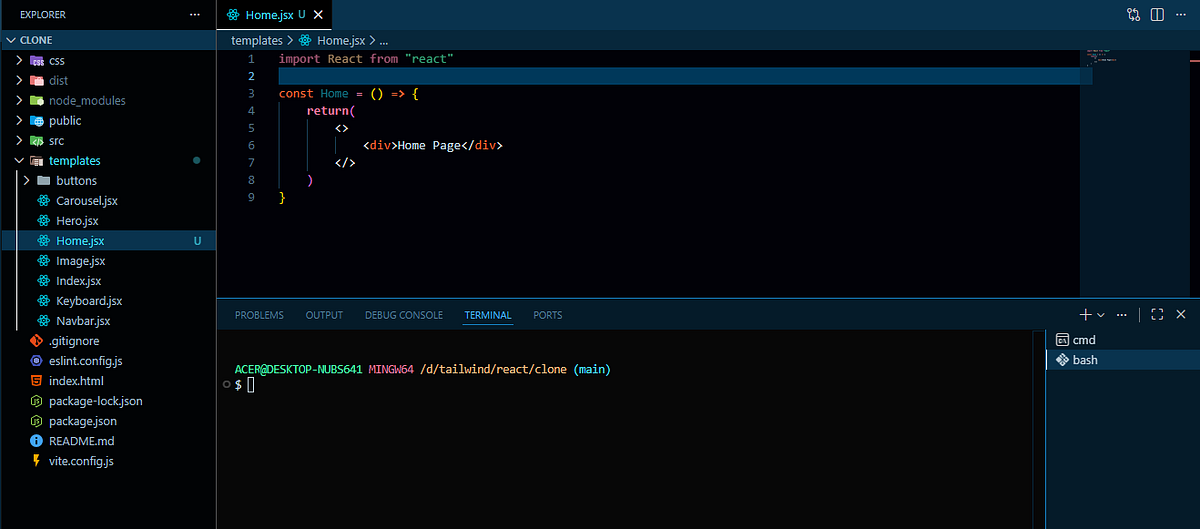Switch to the PROBLEMS tab
Image resolution: width=1200 pixels, height=529 pixels.
click(x=259, y=315)
